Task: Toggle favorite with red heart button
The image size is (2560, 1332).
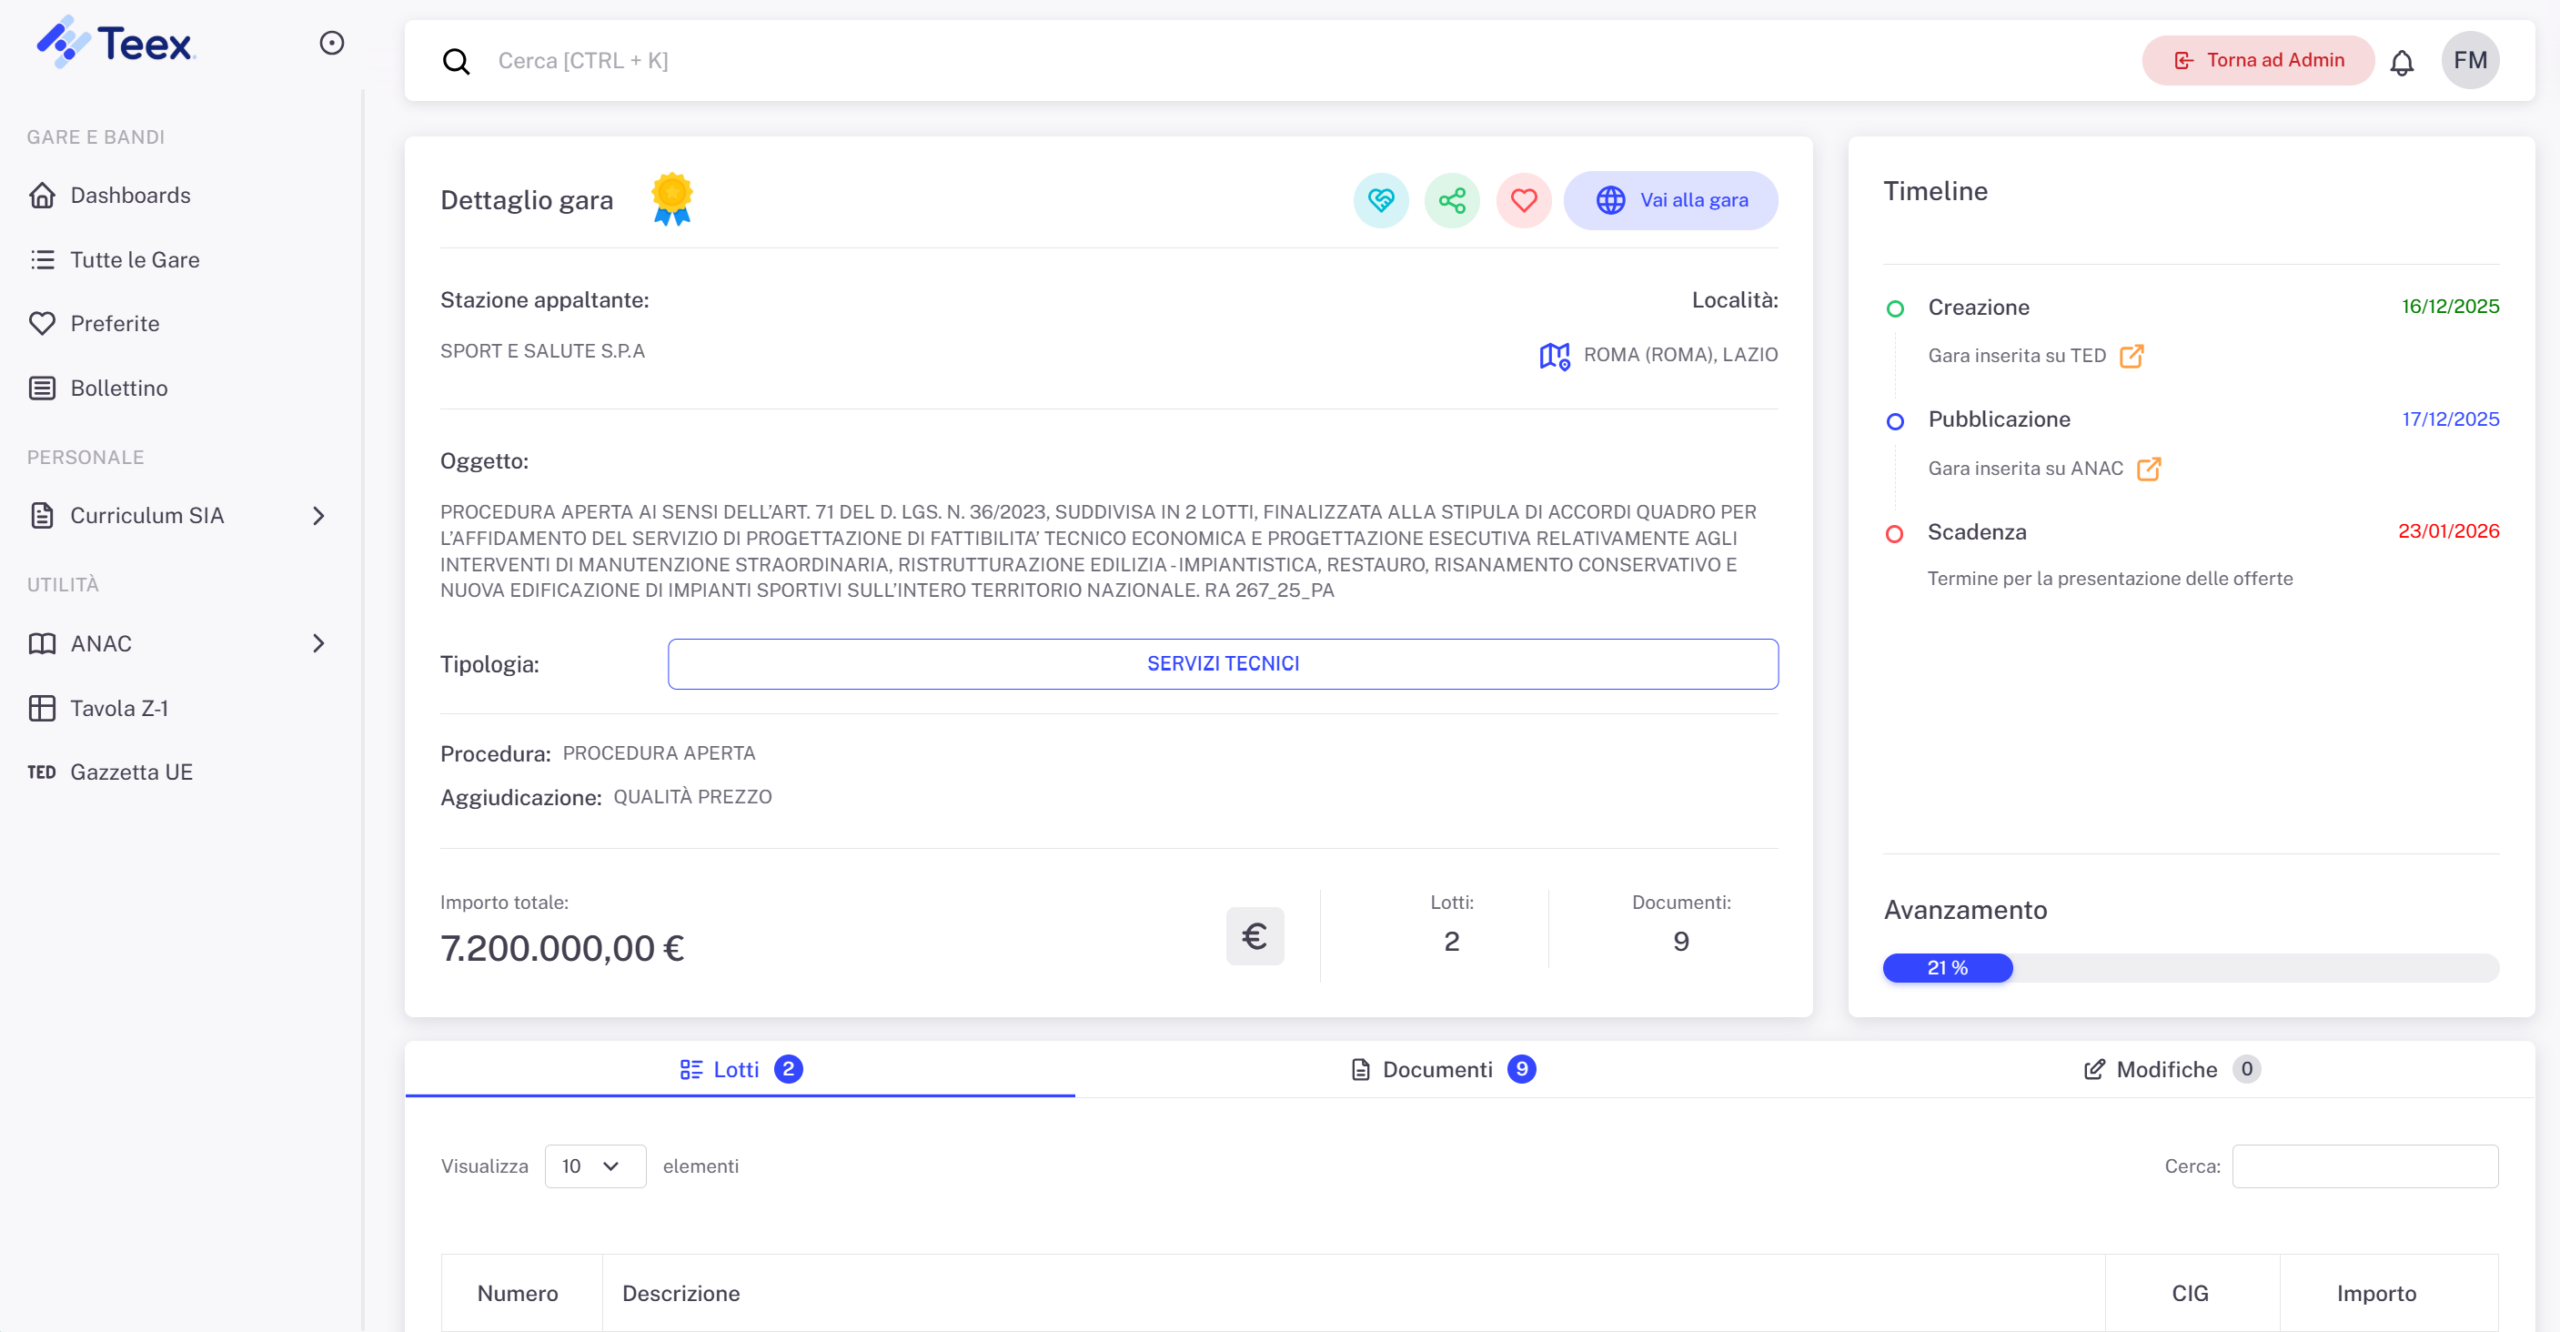Action: pyautogui.click(x=1523, y=200)
